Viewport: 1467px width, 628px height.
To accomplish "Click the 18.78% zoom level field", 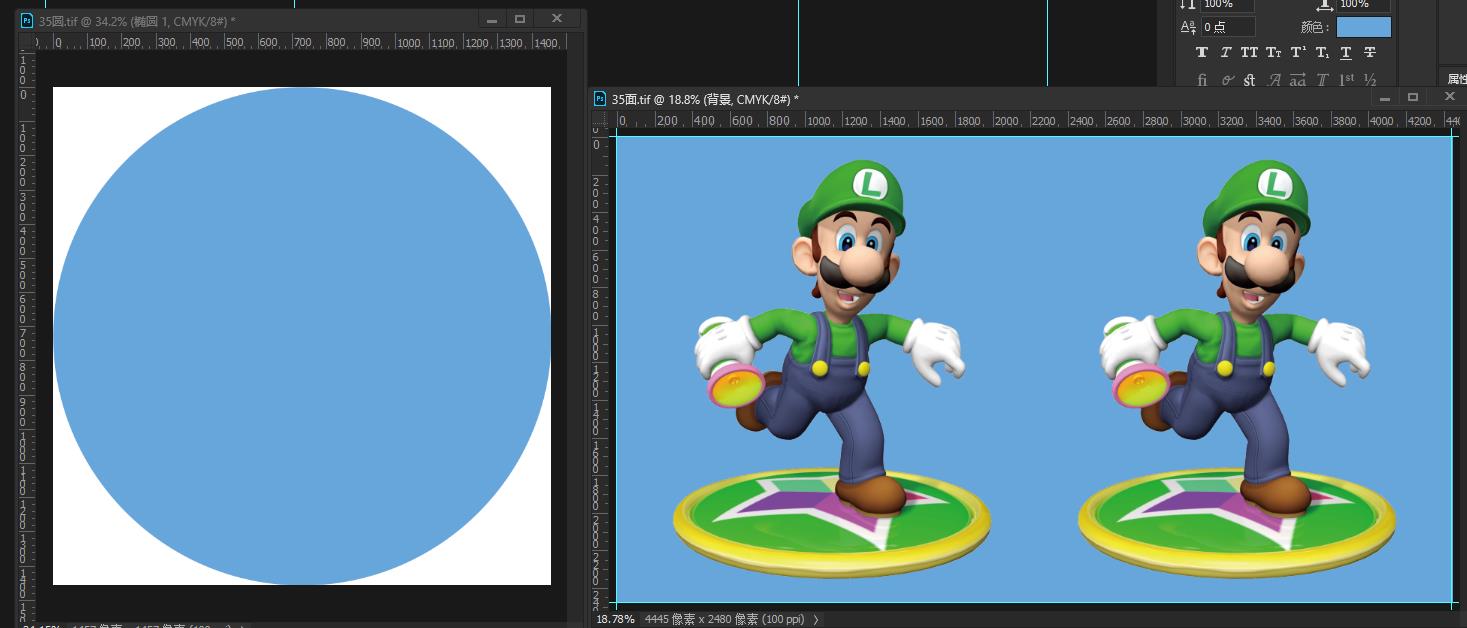I will [616, 619].
